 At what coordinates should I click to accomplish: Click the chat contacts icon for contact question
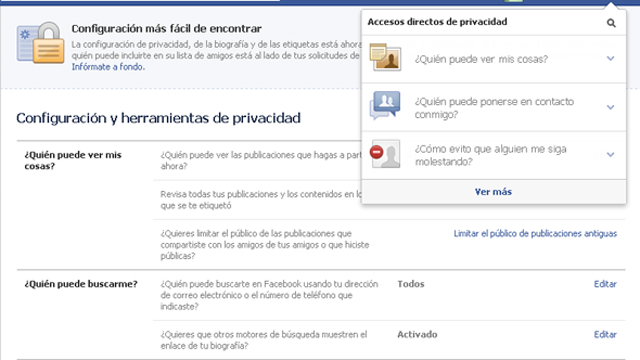385,105
